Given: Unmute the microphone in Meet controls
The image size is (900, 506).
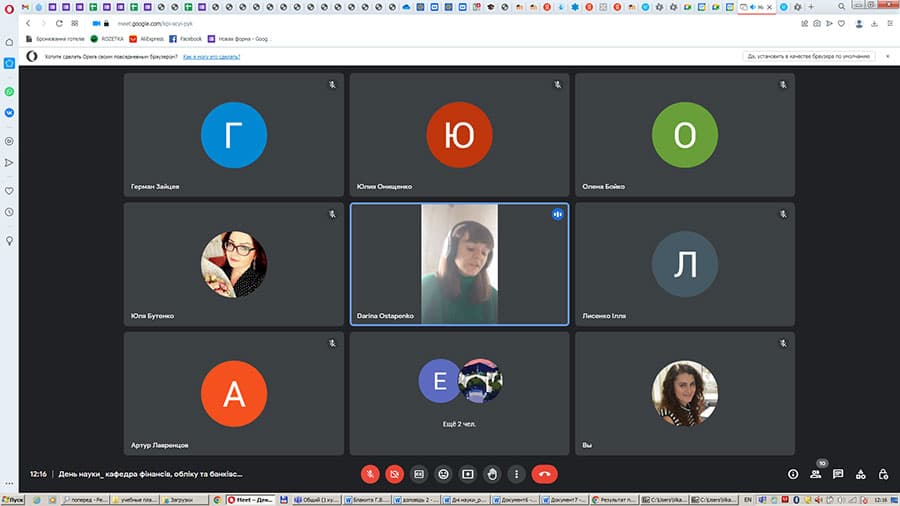Looking at the screenshot, I should point(370,474).
